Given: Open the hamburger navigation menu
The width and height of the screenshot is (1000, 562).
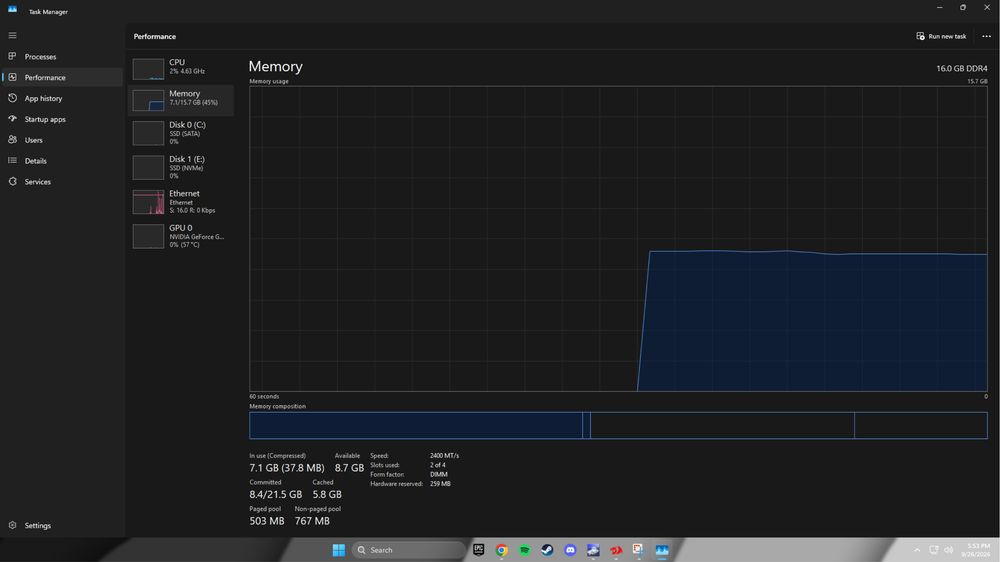Looking at the screenshot, I should [x=12, y=35].
